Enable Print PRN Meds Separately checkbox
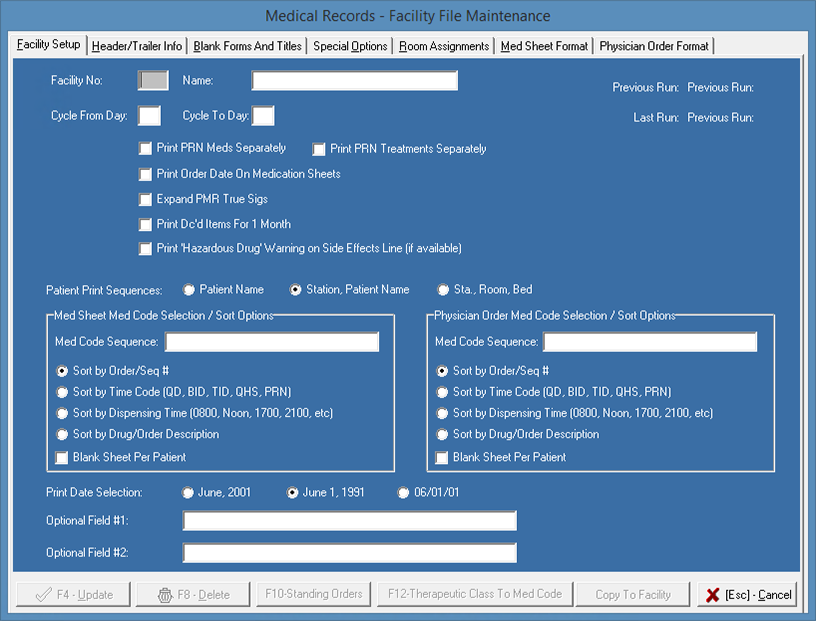816x621 pixels. point(146,148)
